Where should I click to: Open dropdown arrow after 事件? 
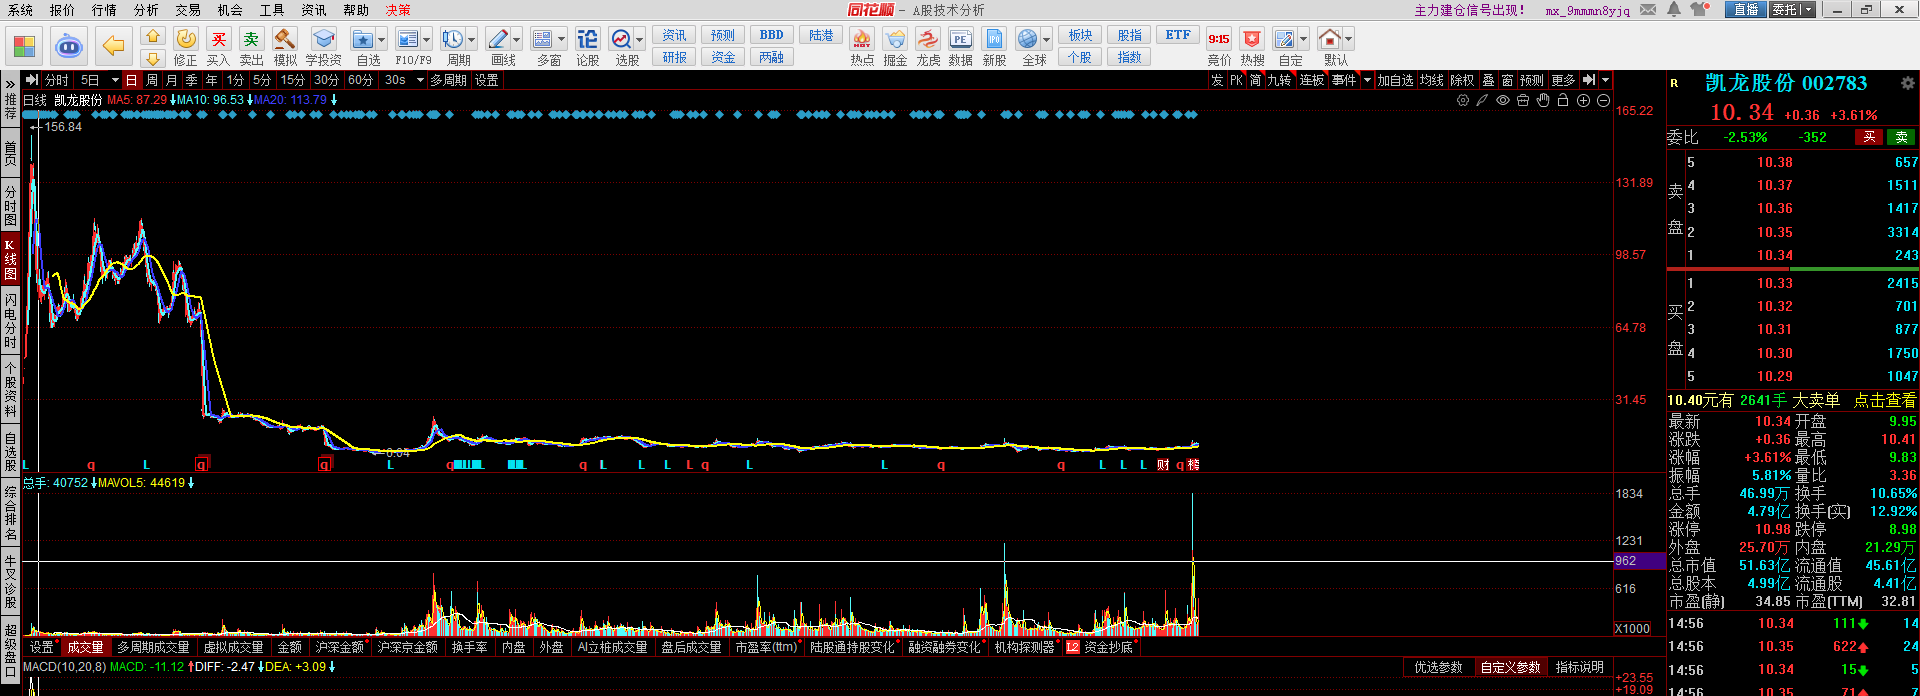pyautogui.click(x=1367, y=80)
